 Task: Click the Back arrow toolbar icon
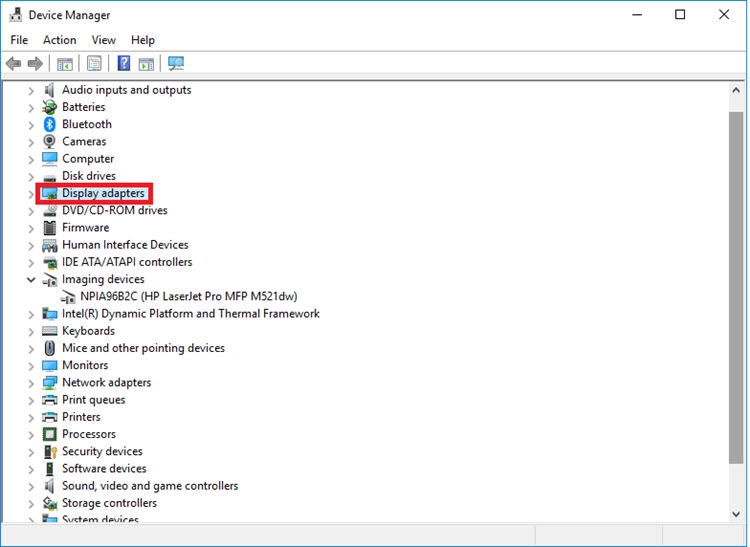13,63
